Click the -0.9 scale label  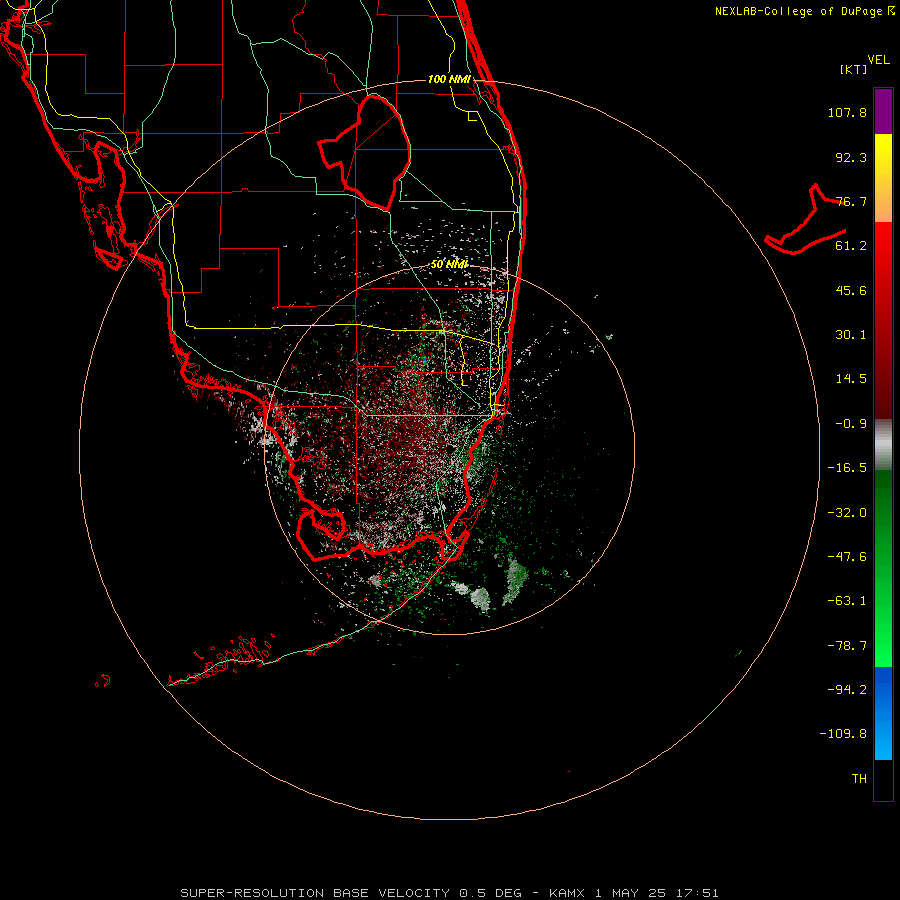851,424
